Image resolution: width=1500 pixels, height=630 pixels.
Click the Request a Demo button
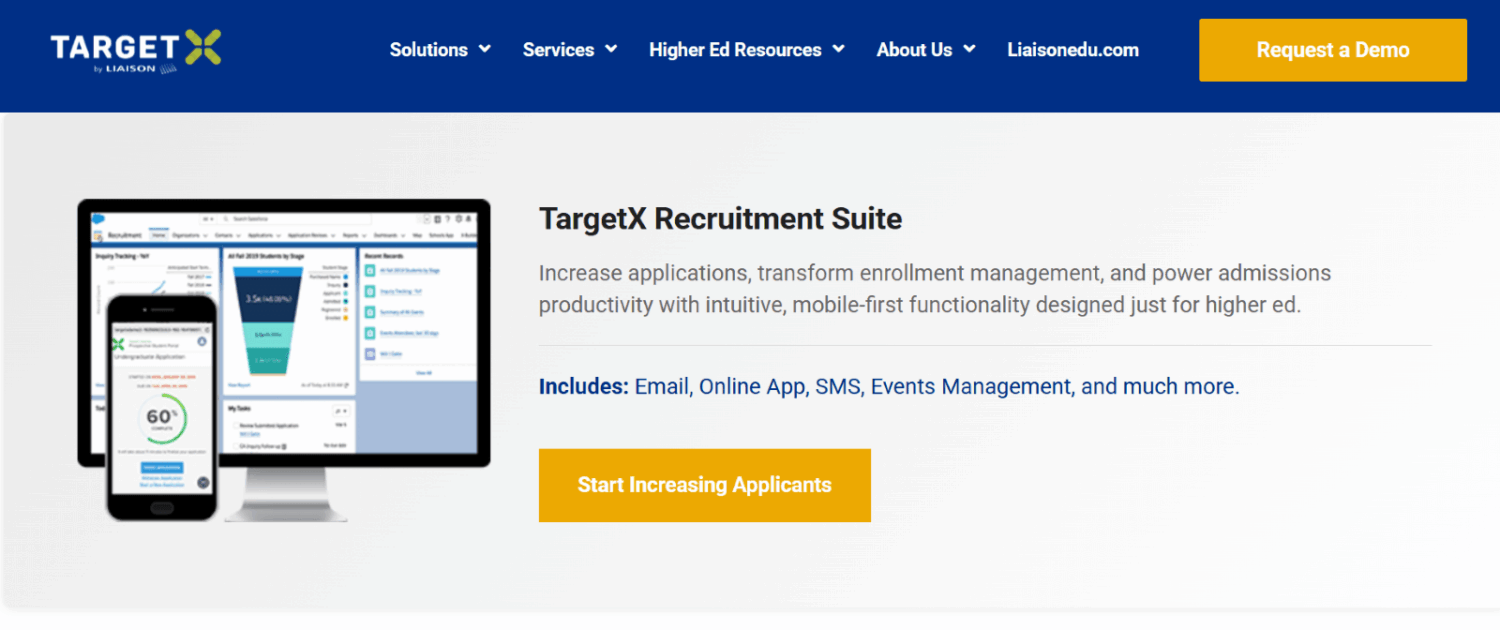[x=1333, y=50]
